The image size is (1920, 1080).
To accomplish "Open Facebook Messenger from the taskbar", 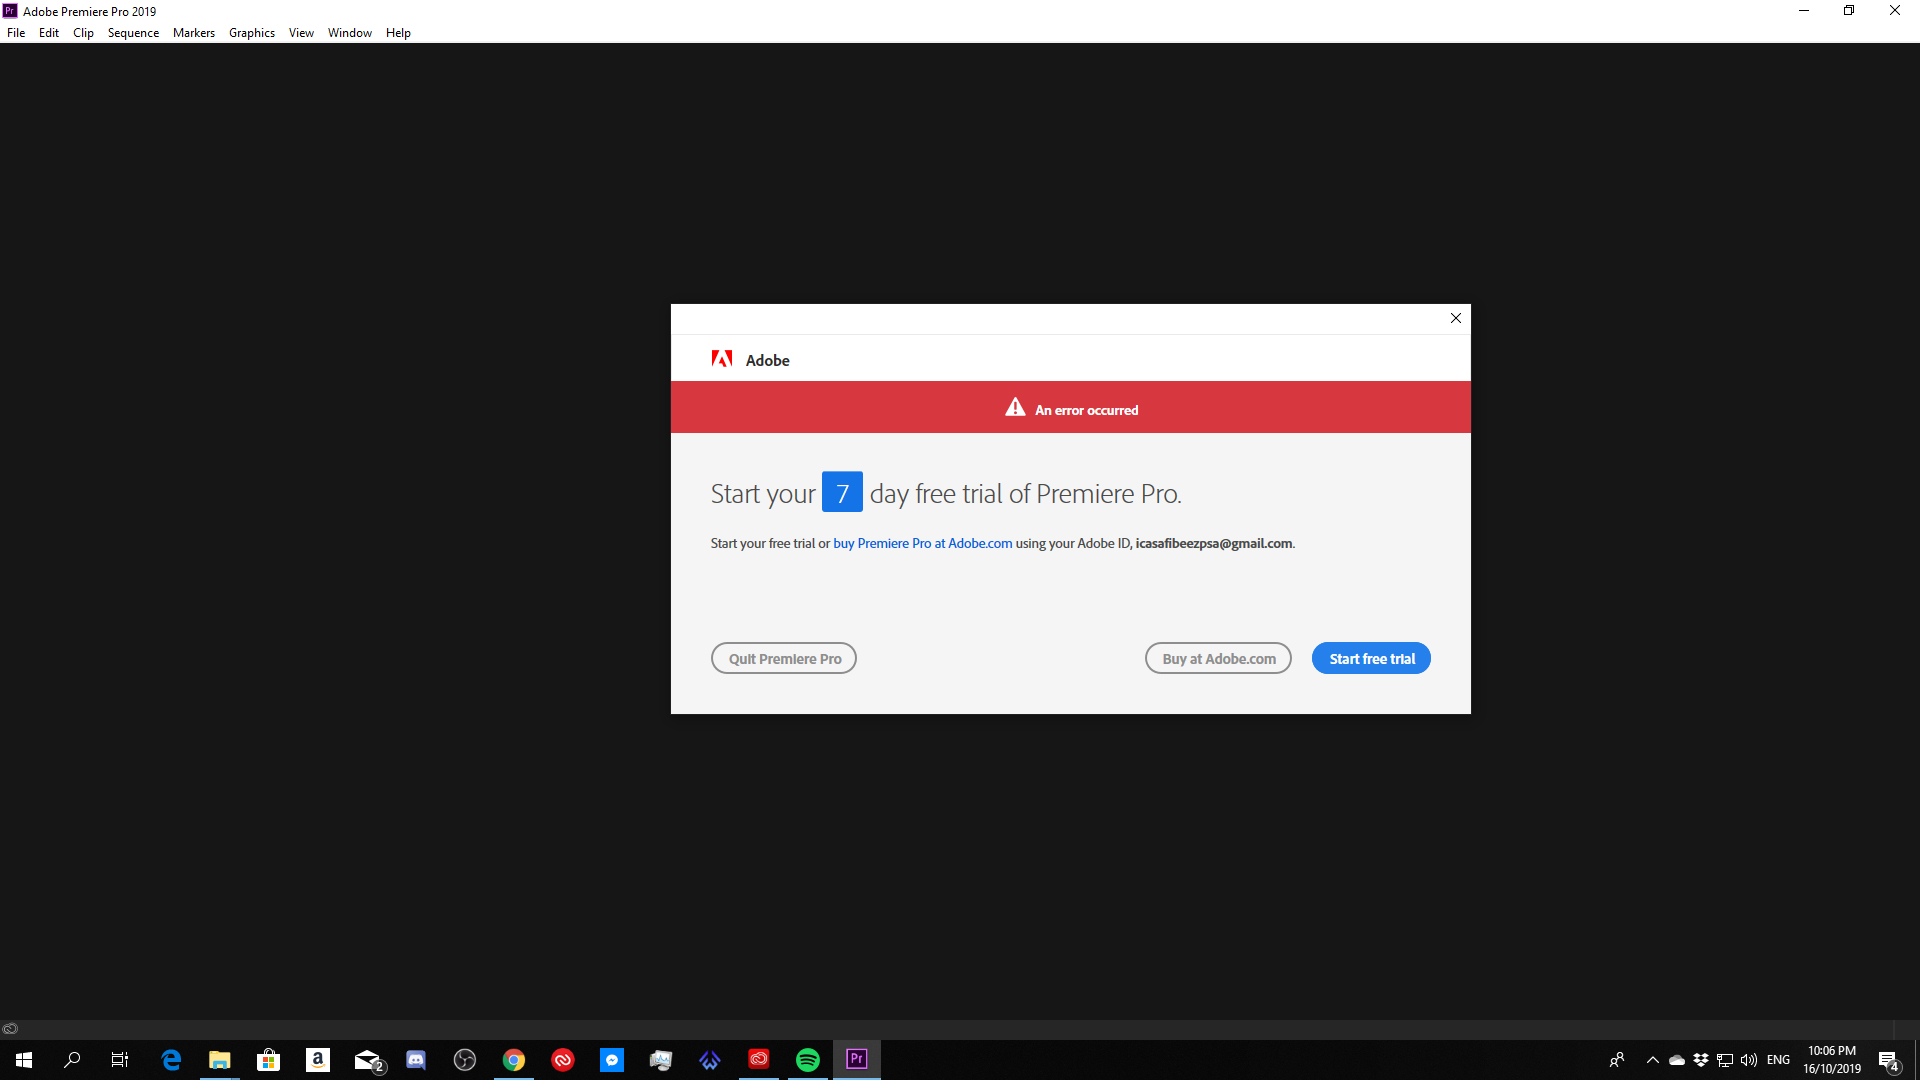I will pyautogui.click(x=611, y=1060).
